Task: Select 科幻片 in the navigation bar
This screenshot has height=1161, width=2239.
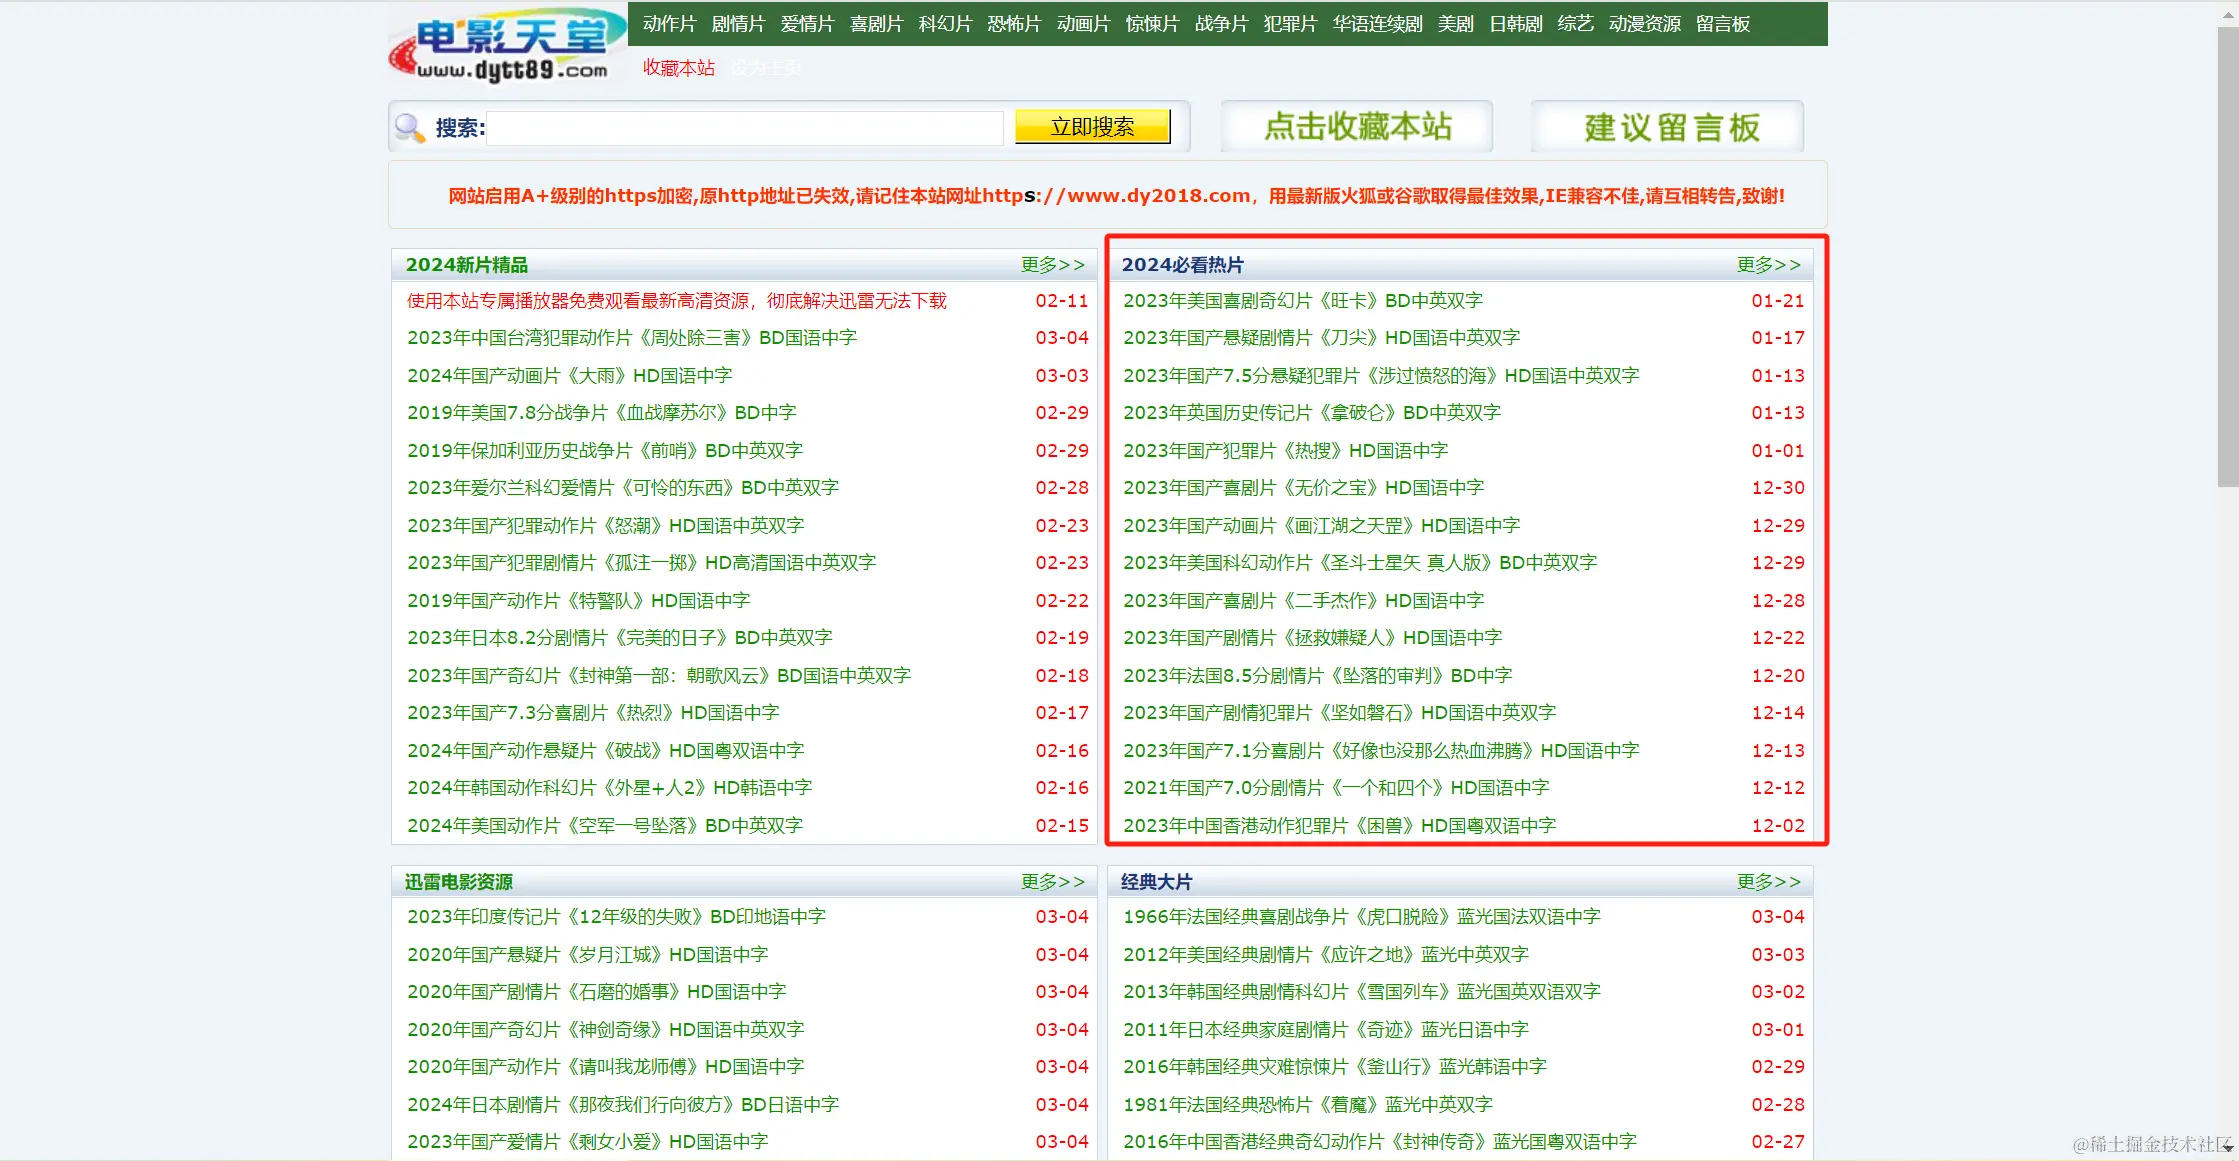Action: tap(945, 24)
